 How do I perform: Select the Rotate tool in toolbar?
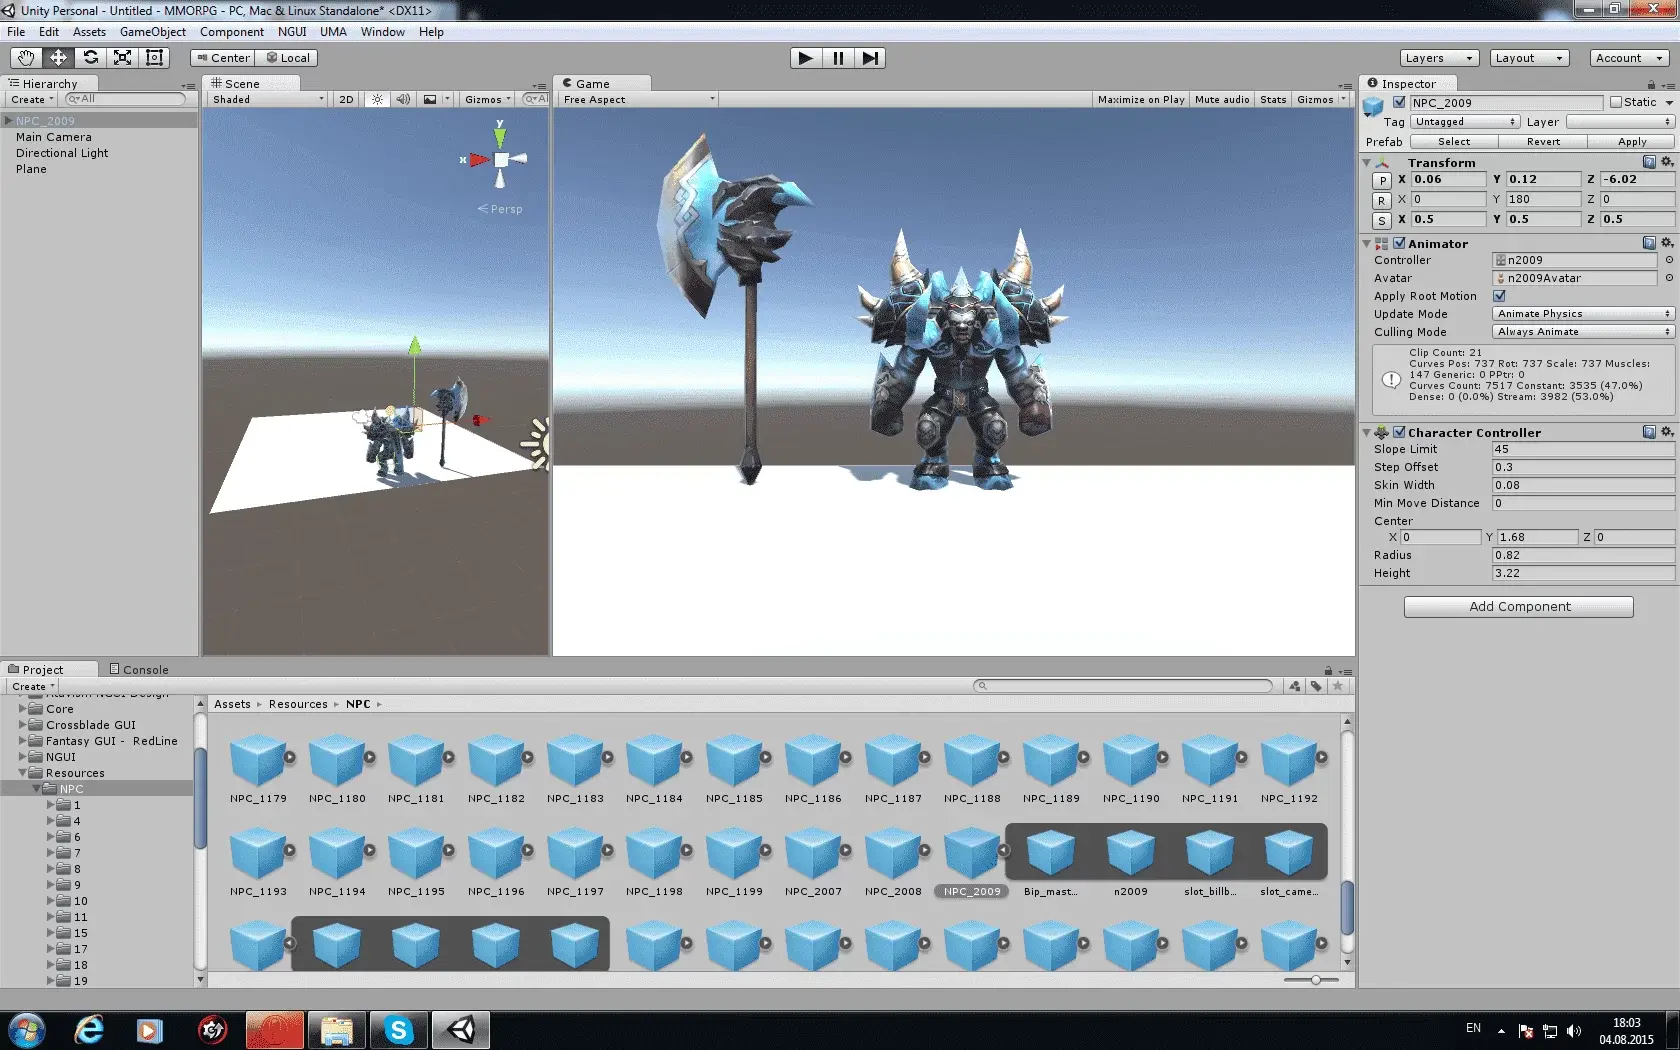coord(90,58)
